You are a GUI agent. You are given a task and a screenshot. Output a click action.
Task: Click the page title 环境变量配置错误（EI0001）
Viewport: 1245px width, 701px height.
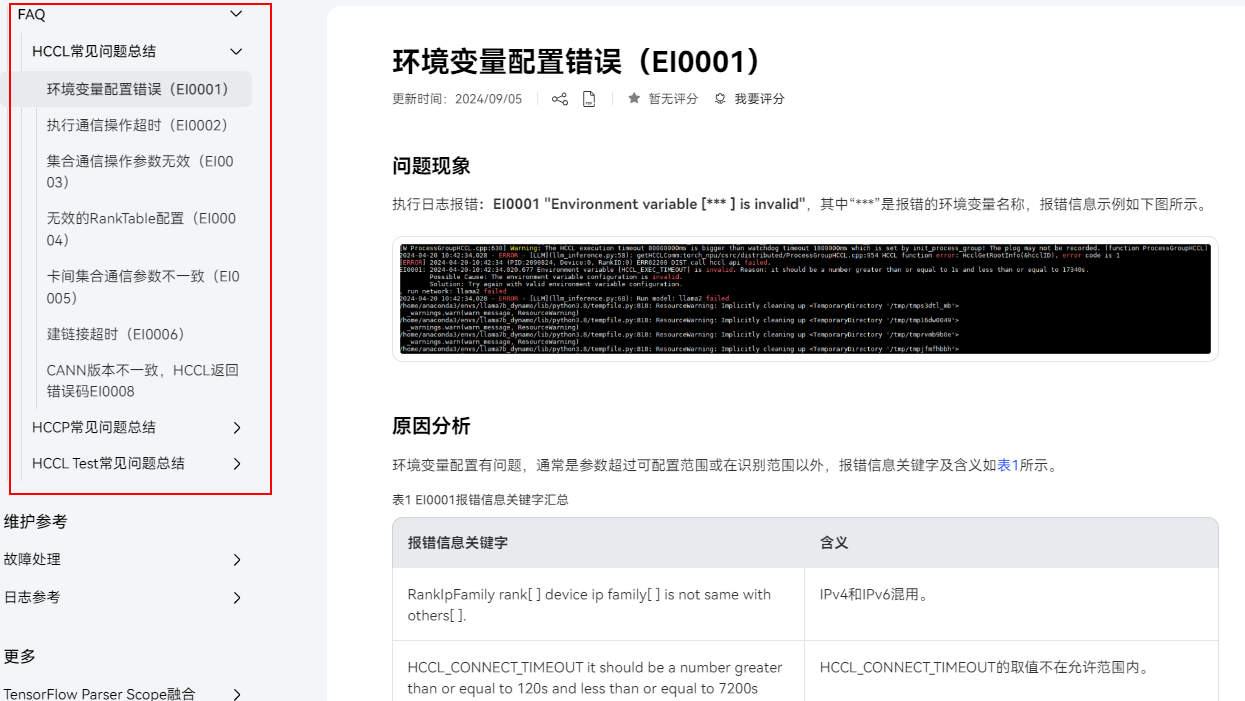coord(578,62)
